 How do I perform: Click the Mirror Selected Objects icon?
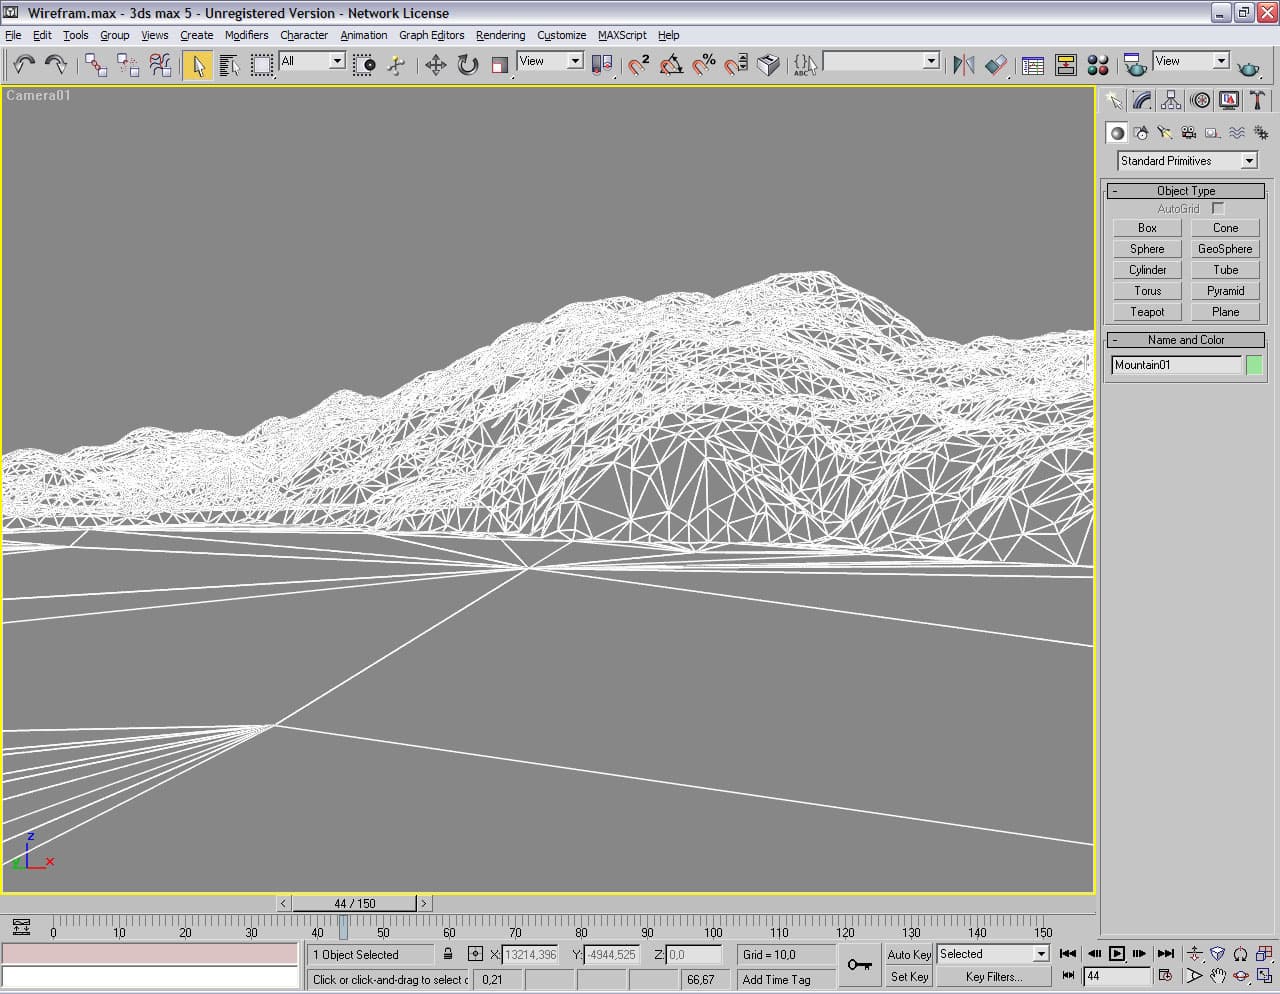[x=963, y=65]
